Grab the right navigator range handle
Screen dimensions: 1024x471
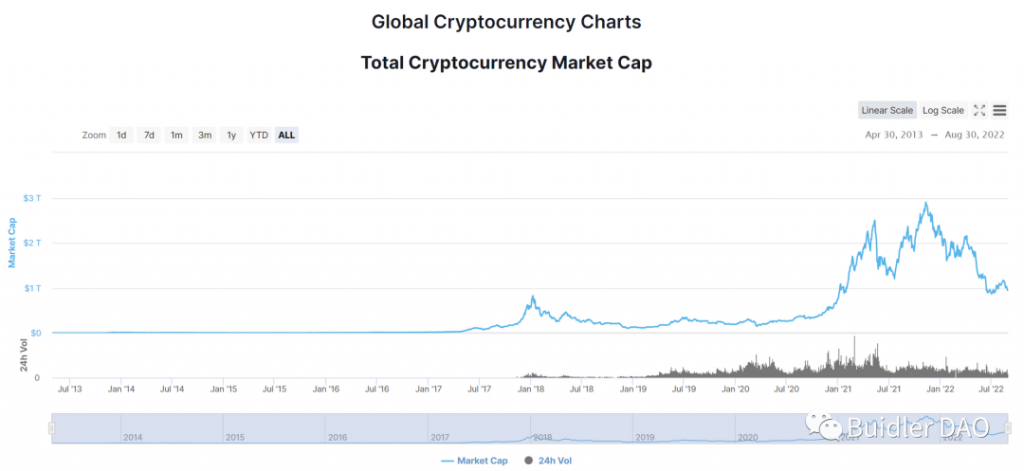1009,429
